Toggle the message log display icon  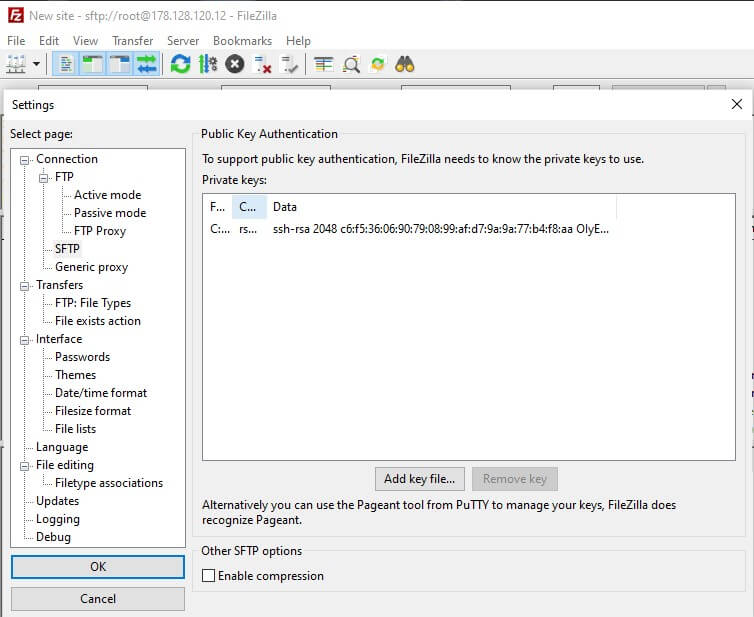pos(66,64)
